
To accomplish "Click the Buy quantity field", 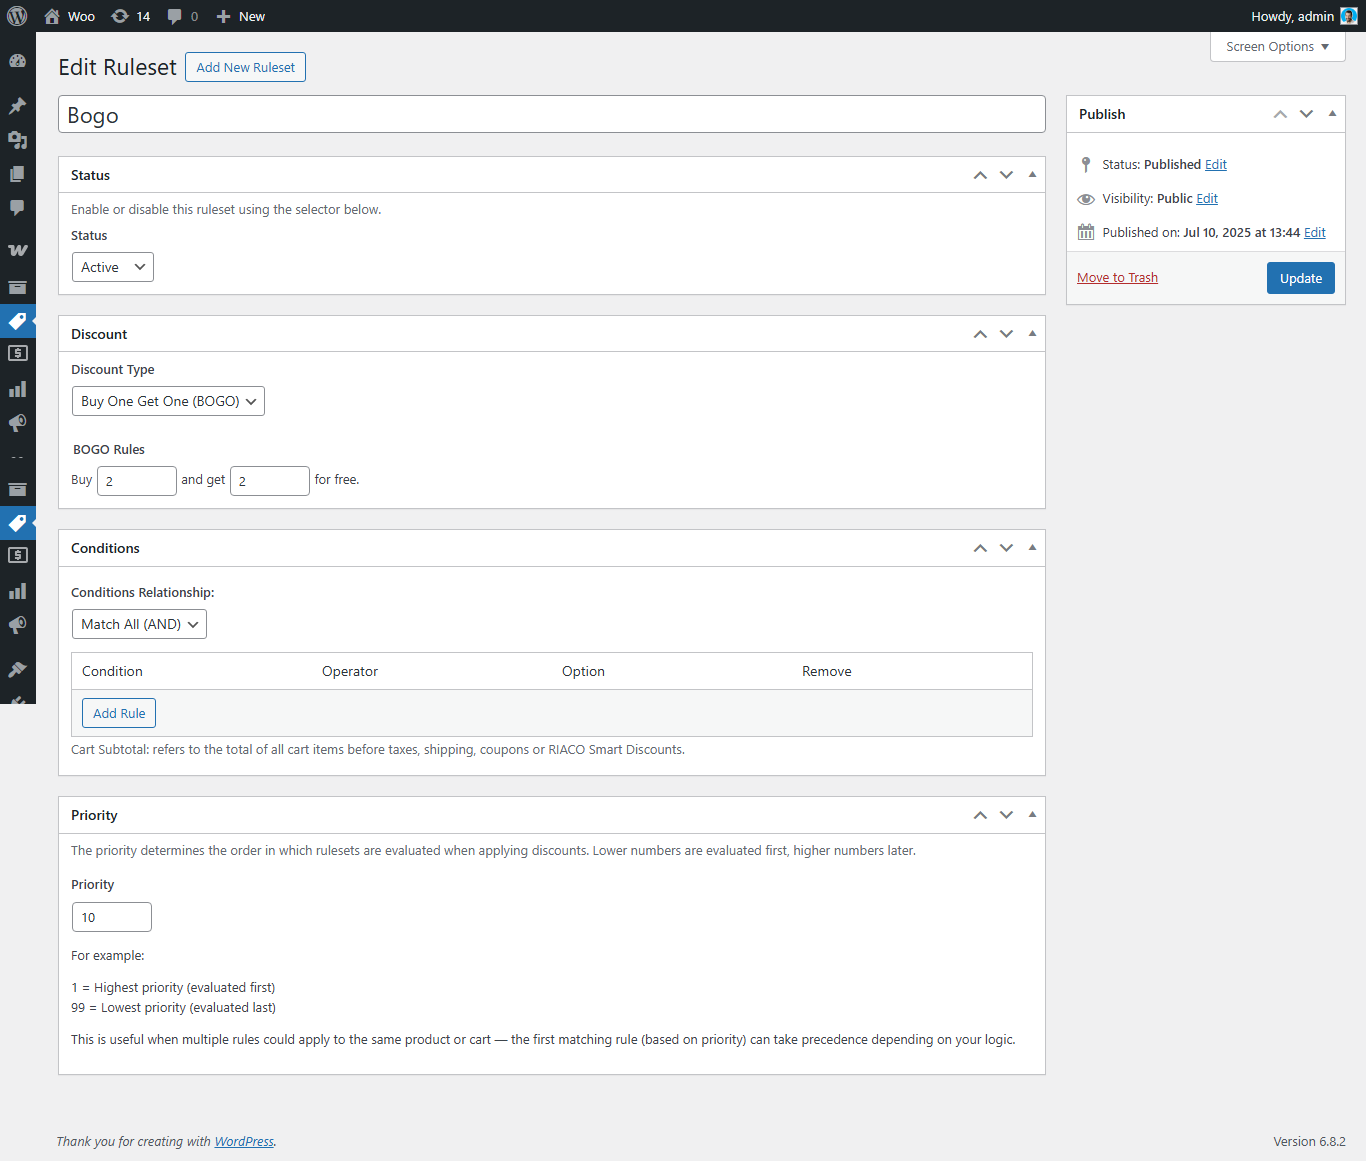I will tap(137, 481).
